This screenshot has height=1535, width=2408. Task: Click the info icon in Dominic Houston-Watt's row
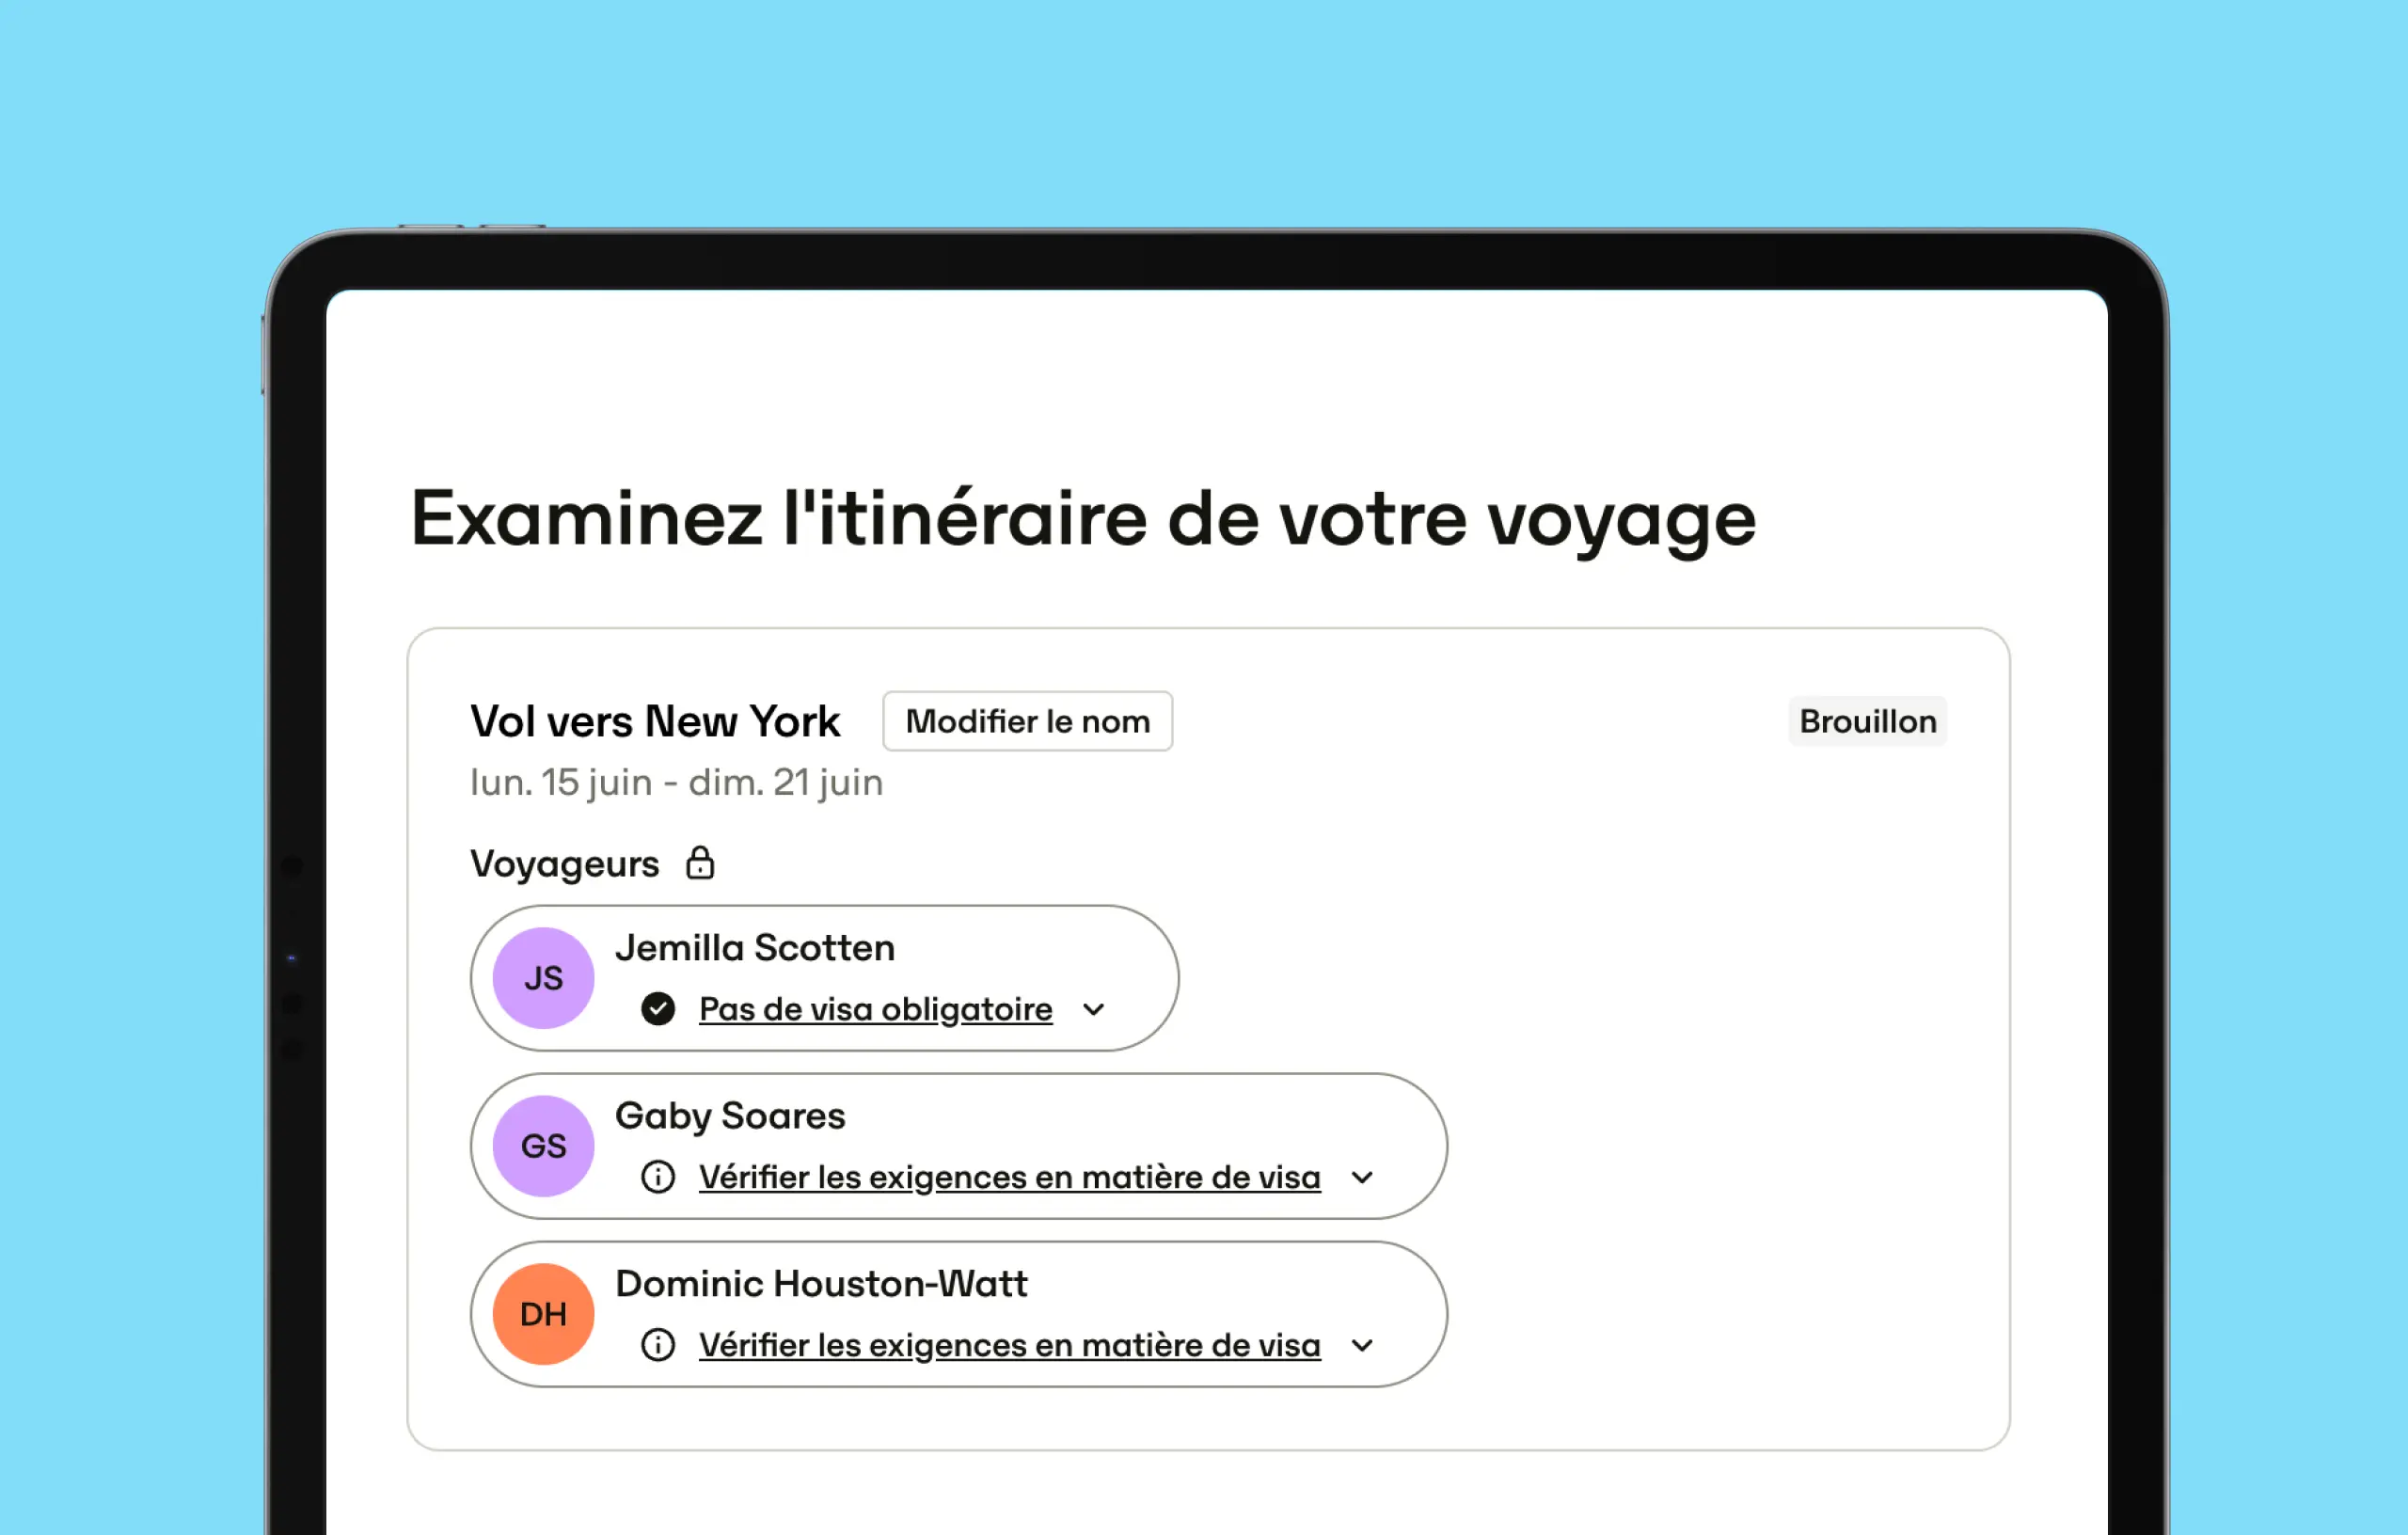click(x=658, y=1345)
